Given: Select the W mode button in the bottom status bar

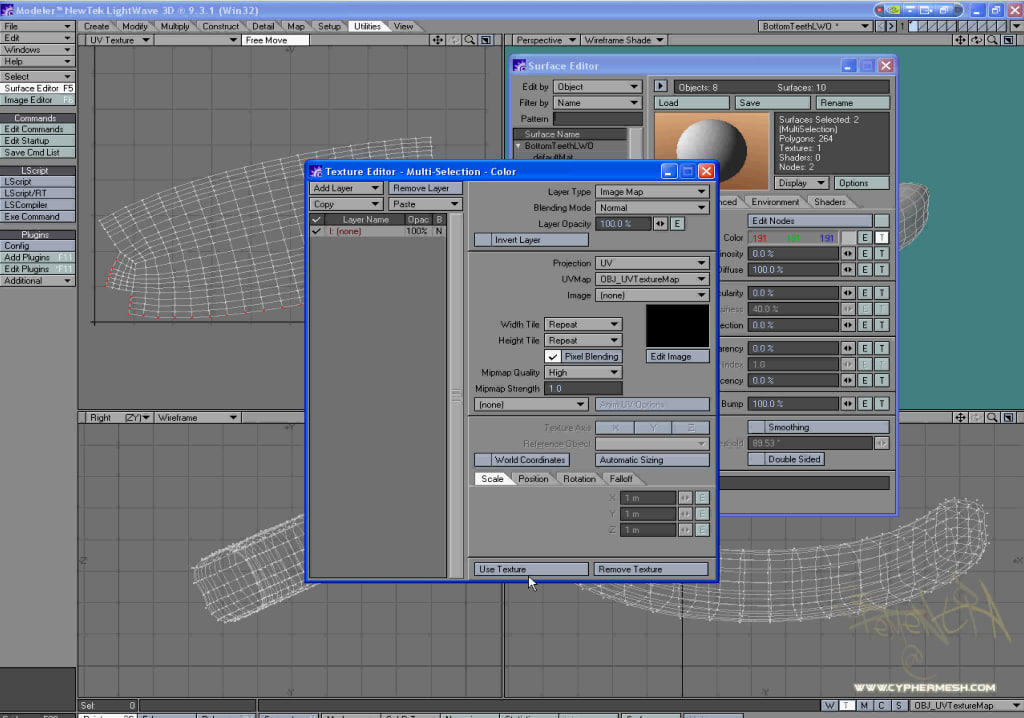Looking at the screenshot, I should click(x=829, y=705).
